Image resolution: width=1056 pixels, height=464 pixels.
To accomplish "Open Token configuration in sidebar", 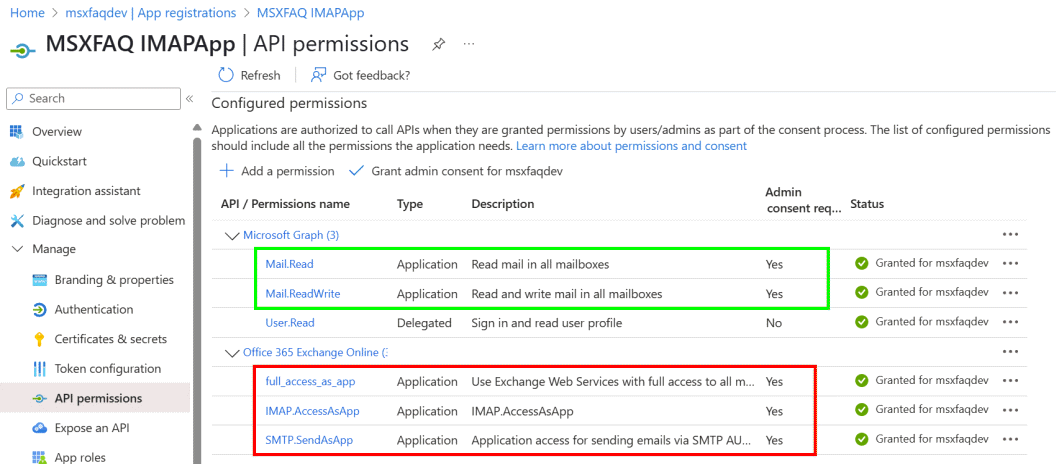I will 107,369.
